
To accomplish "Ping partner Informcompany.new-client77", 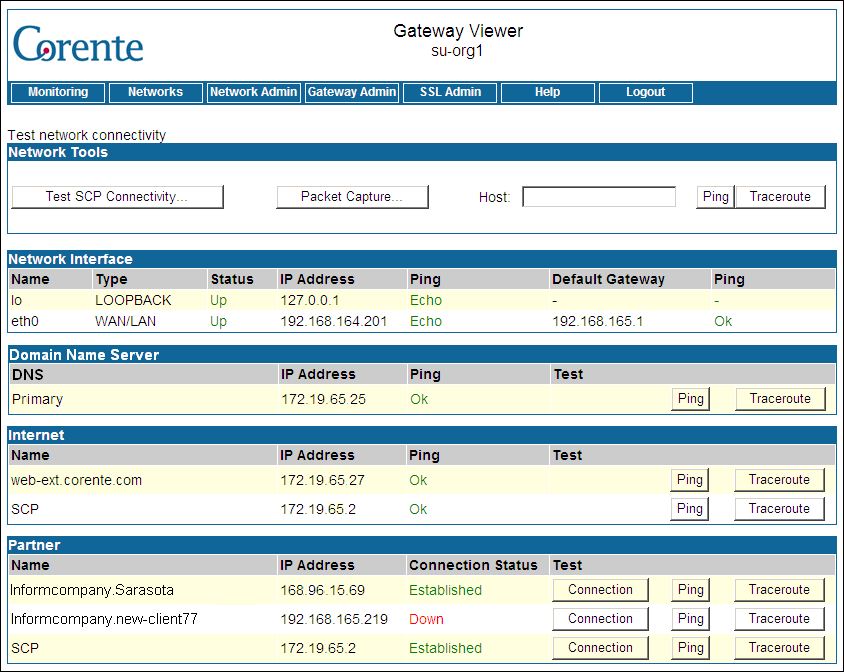I will 691,619.
